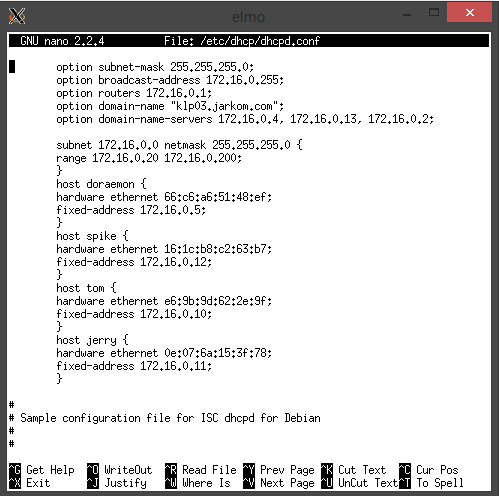
Task: Click the 'option domain-name-servers' line
Action: (x=245, y=119)
